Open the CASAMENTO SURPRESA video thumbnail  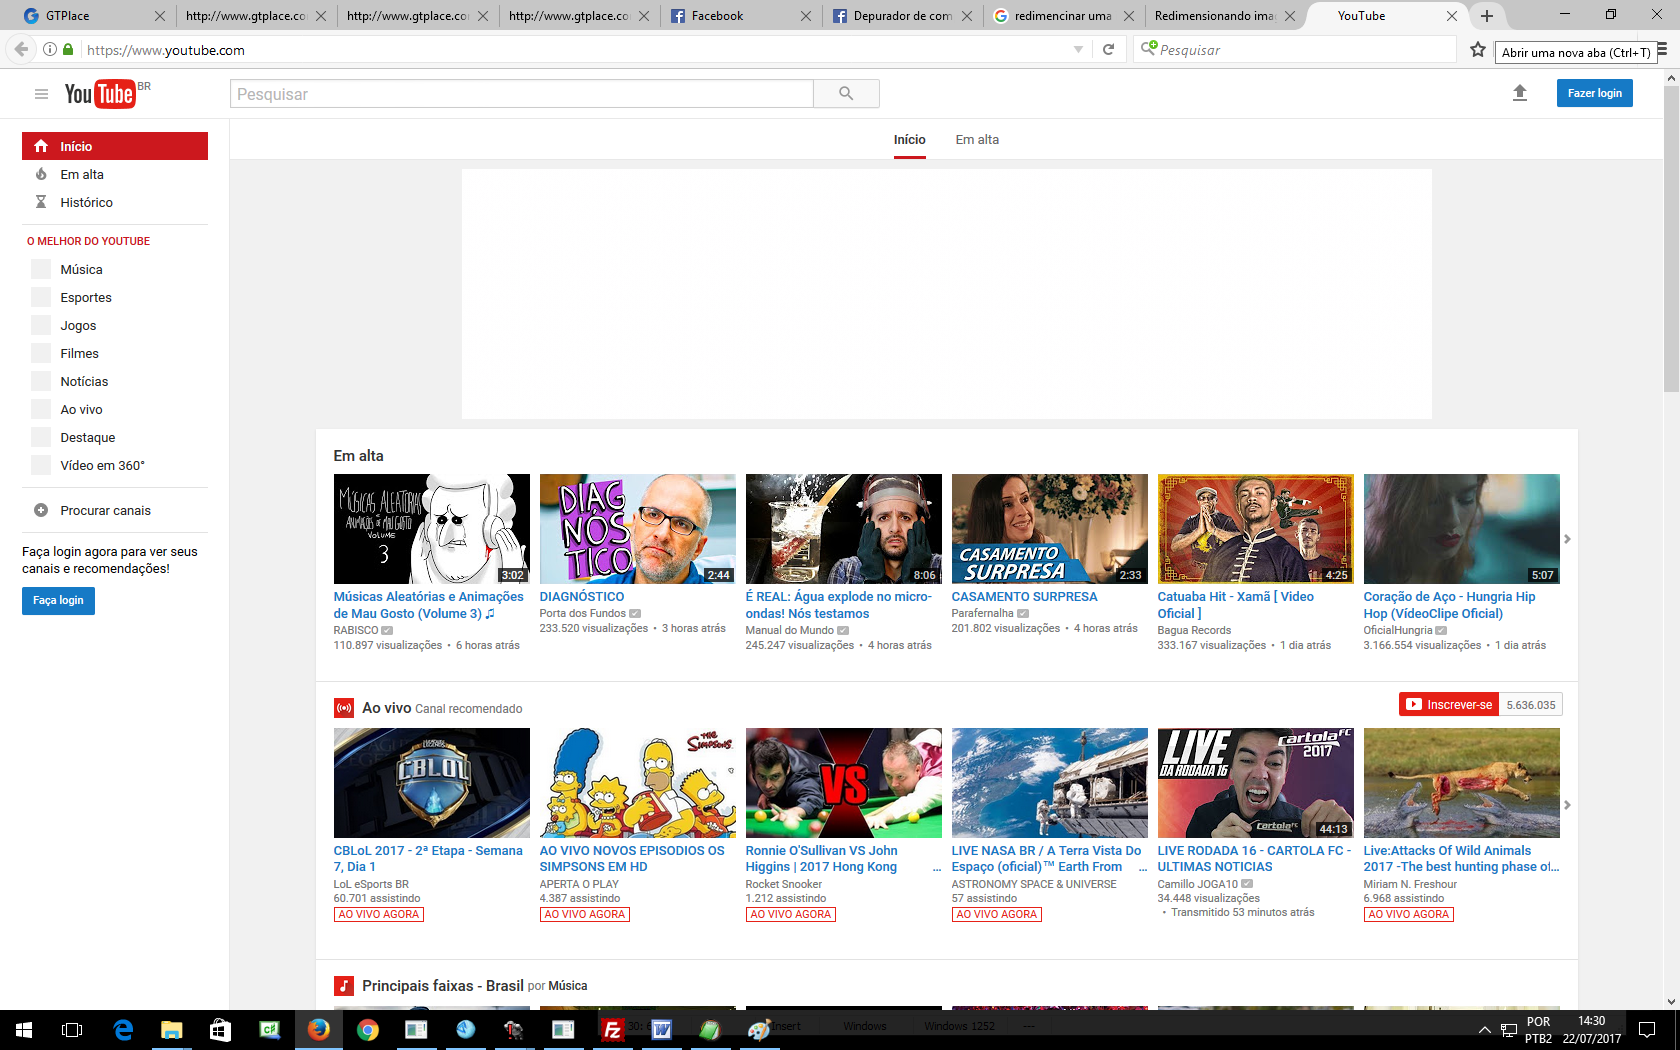click(x=1049, y=529)
